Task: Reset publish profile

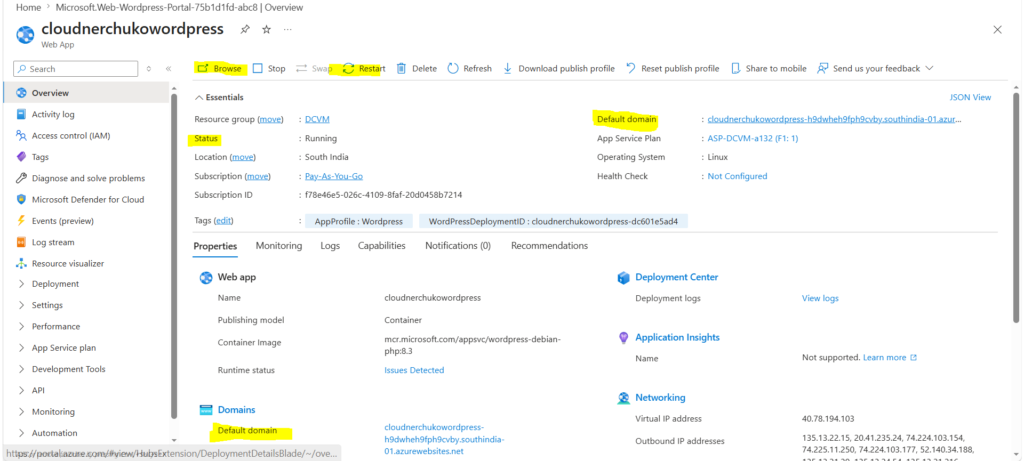Action: coord(673,69)
